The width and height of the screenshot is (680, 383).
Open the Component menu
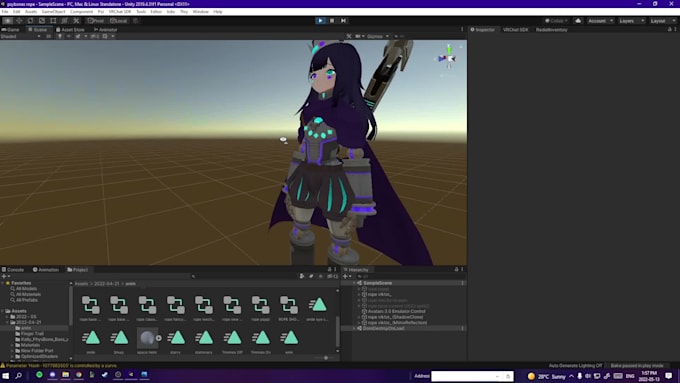pos(81,12)
